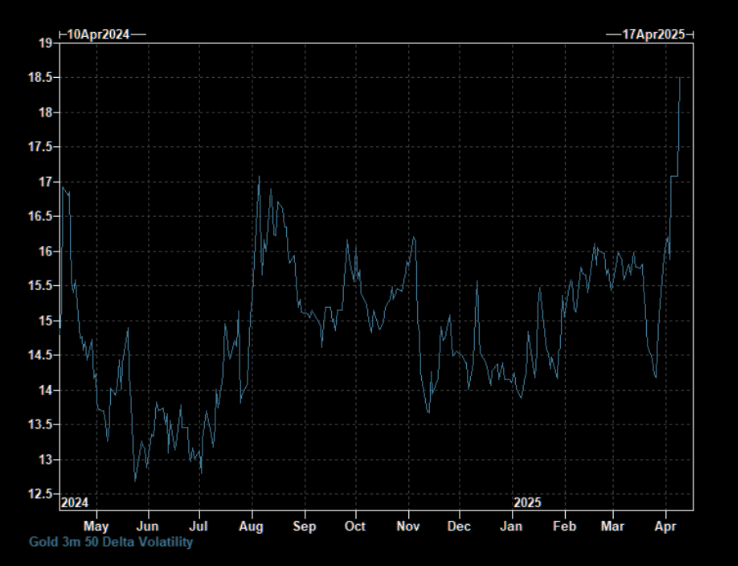Image resolution: width=738 pixels, height=566 pixels.
Task: Select the 12.5 value on the y-axis
Action: pyautogui.click(x=42, y=494)
